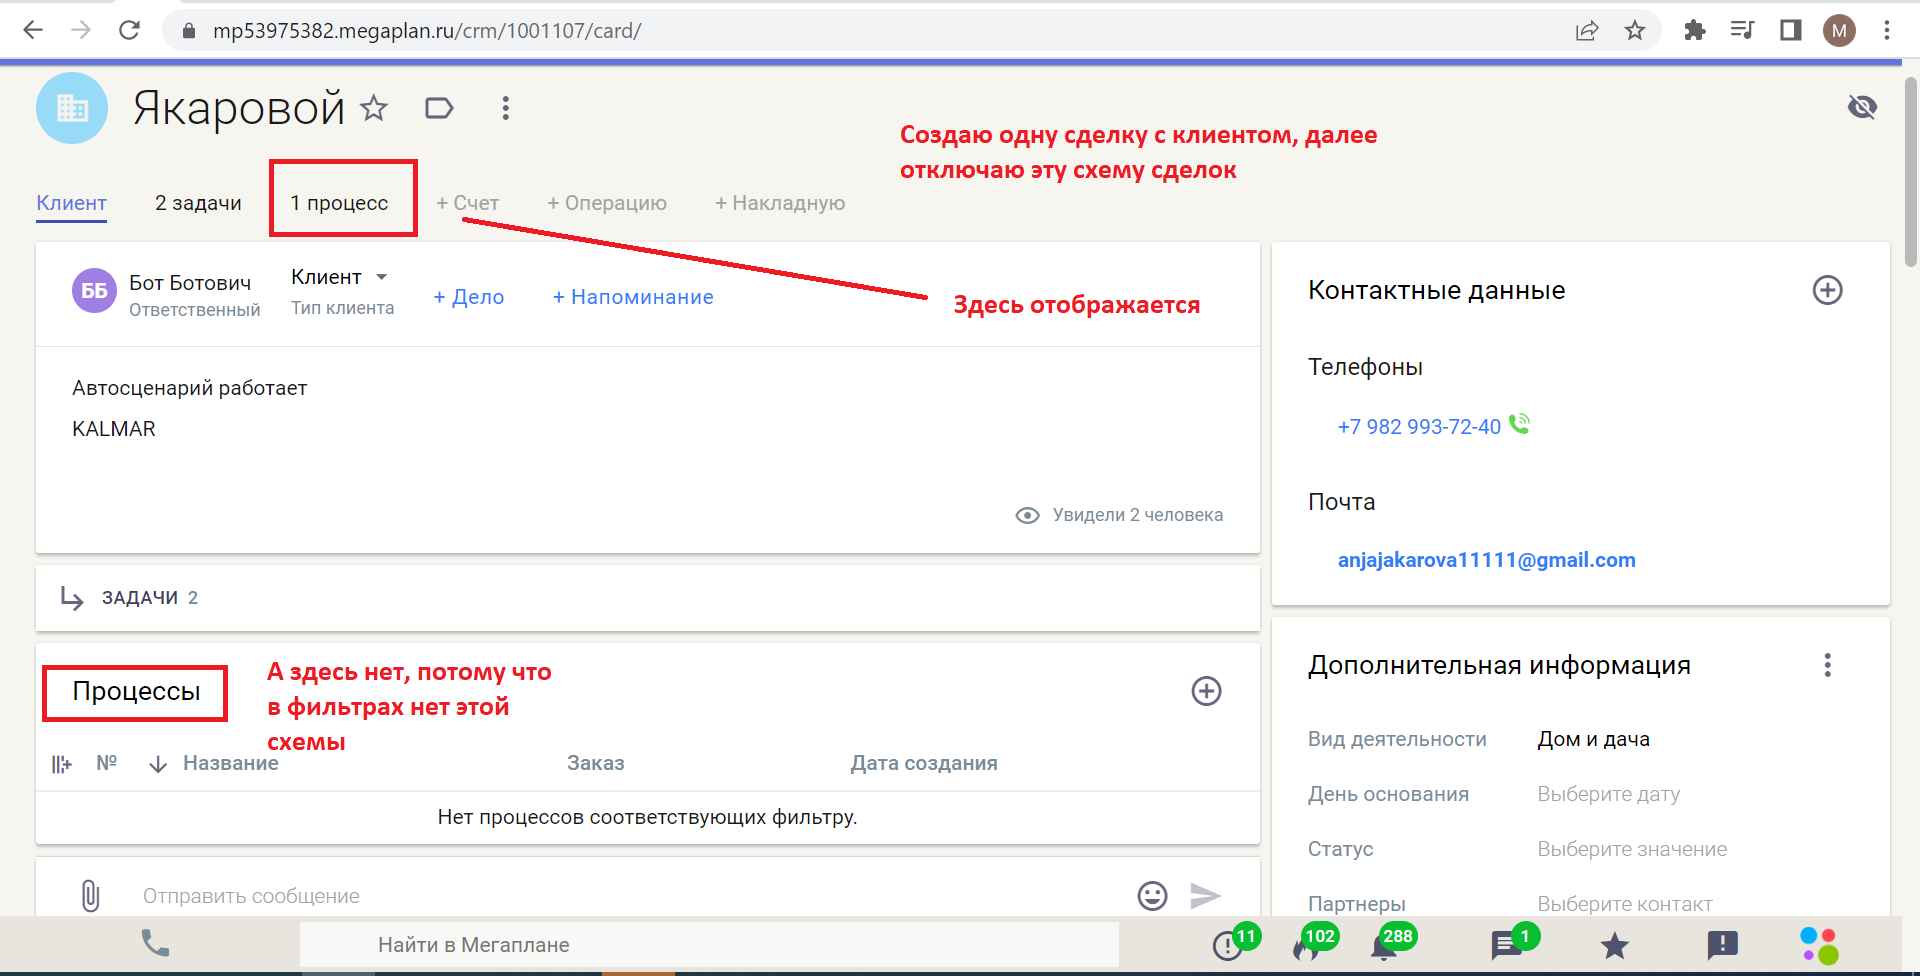The width and height of the screenshot is (1920, 976).
Task: Click the Дом и дача activity value
Action: click(1593, 739)
